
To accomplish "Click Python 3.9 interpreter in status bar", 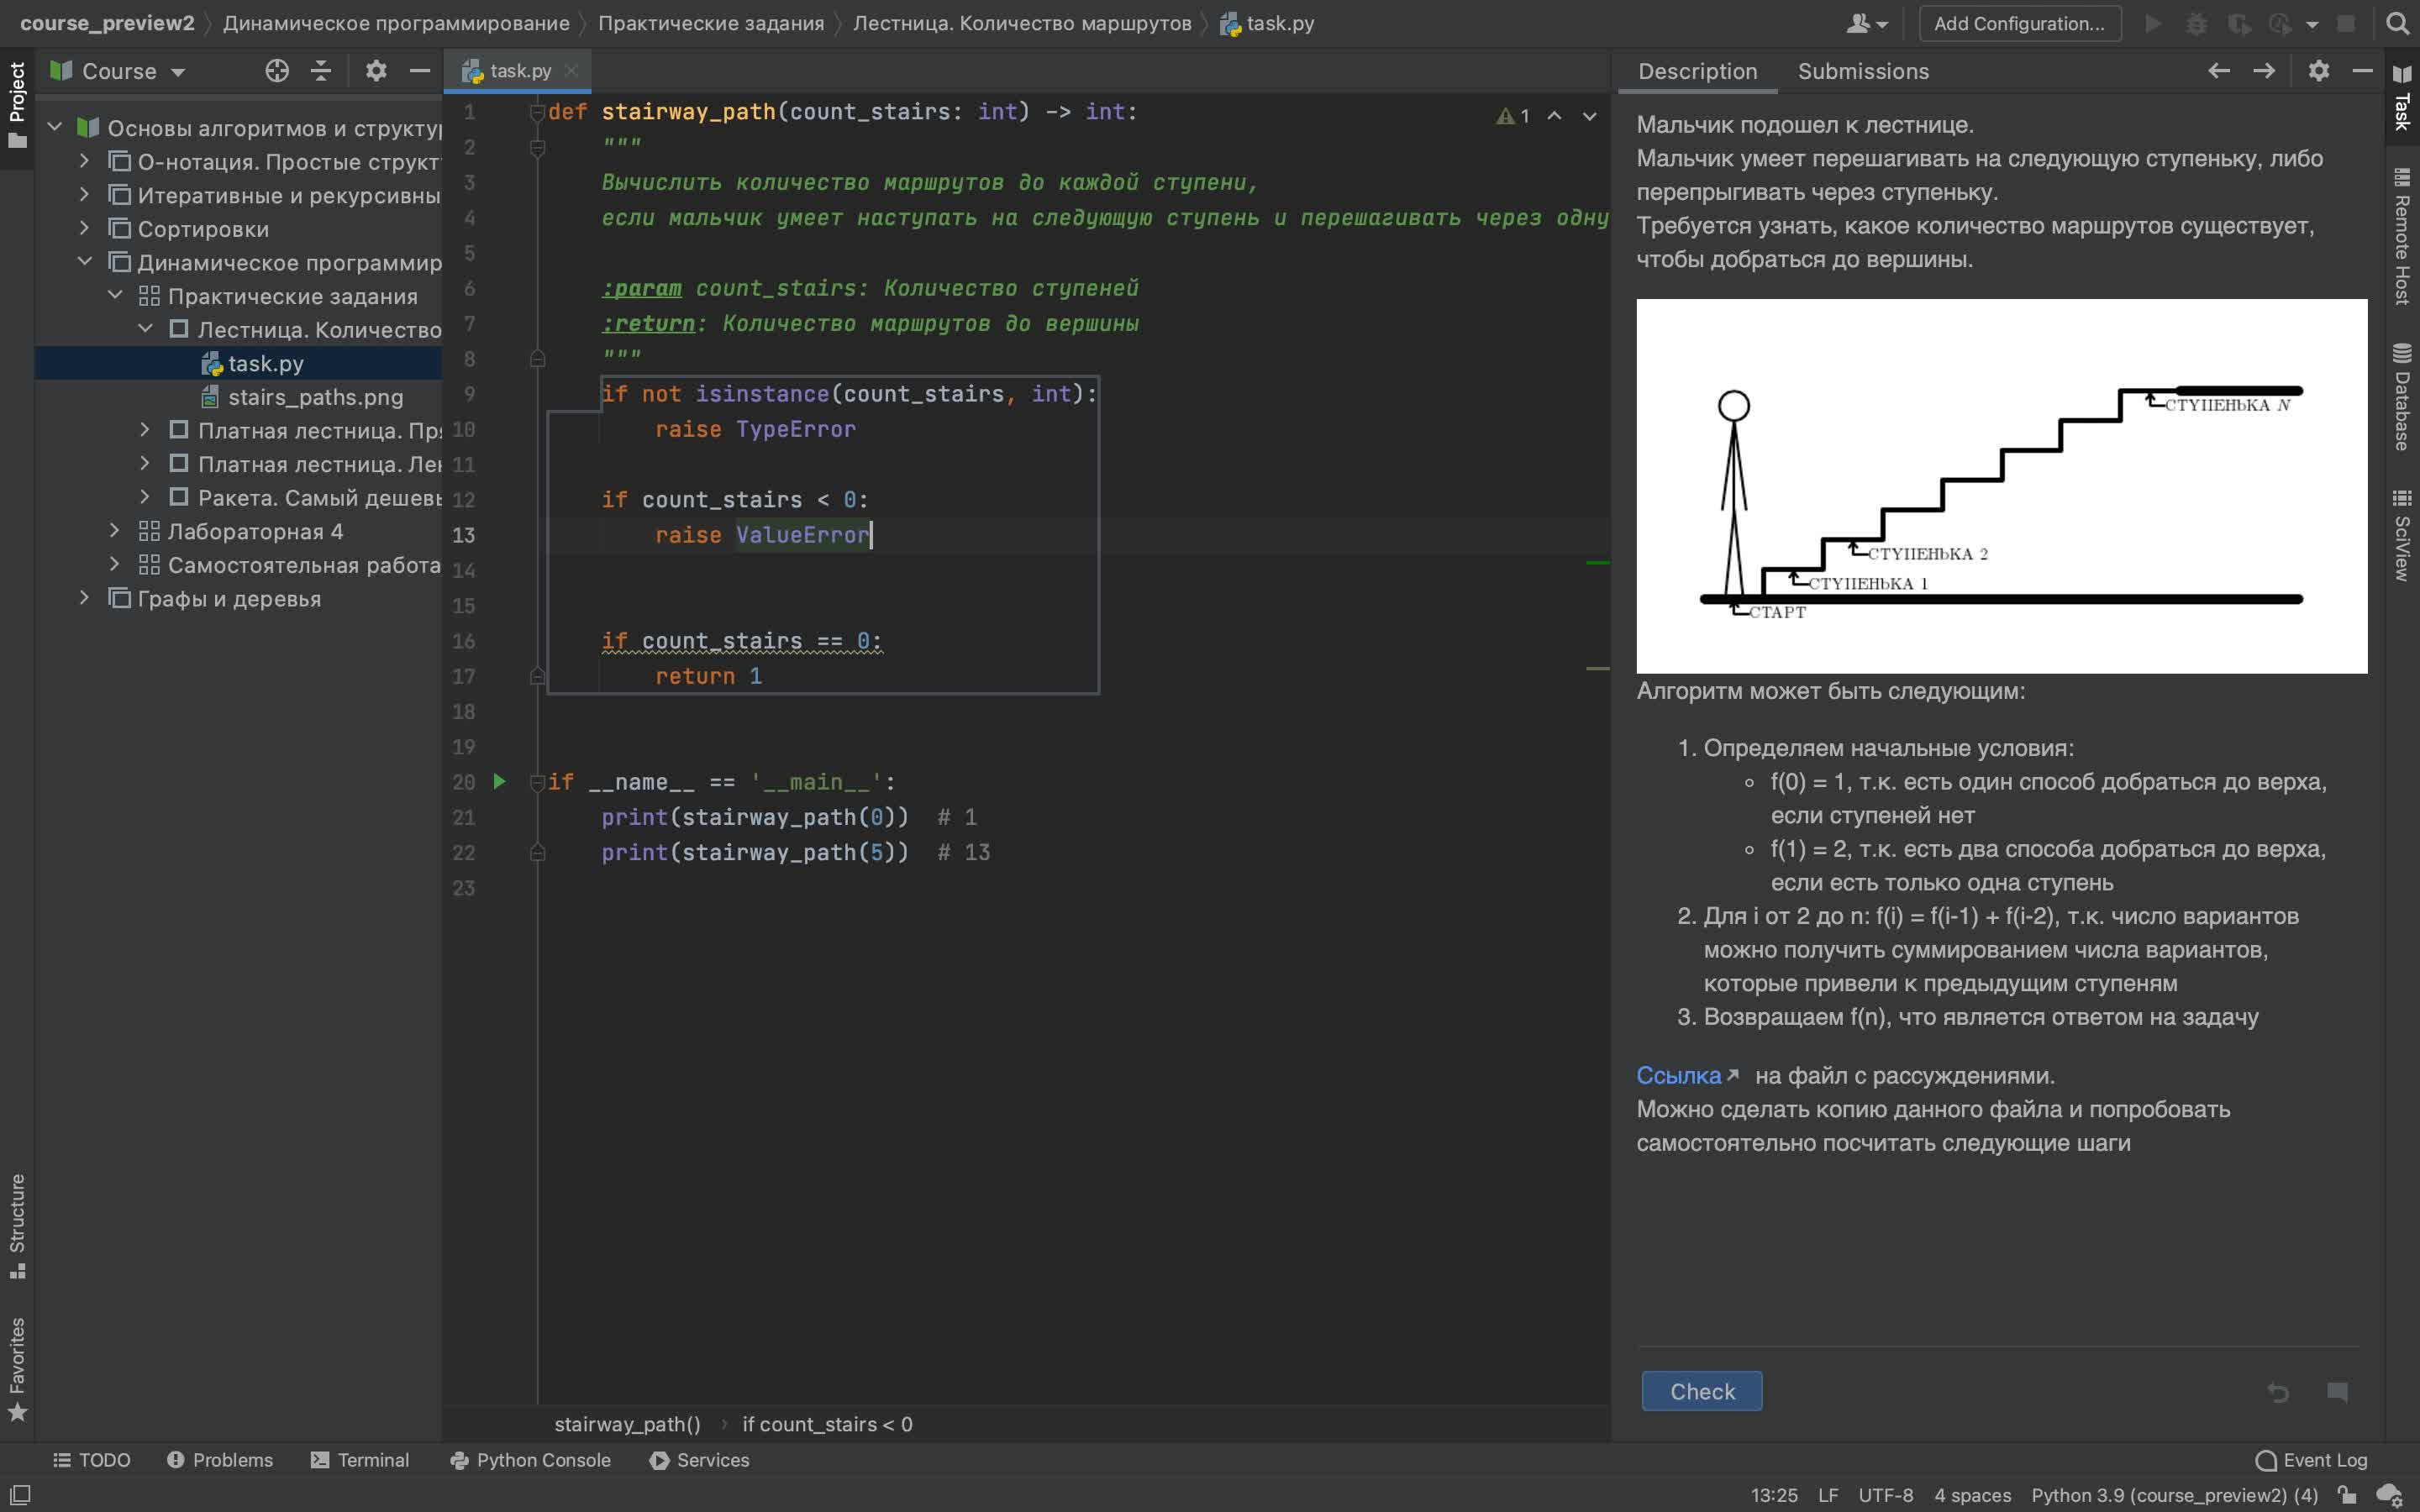I will click(2174, 1495).
